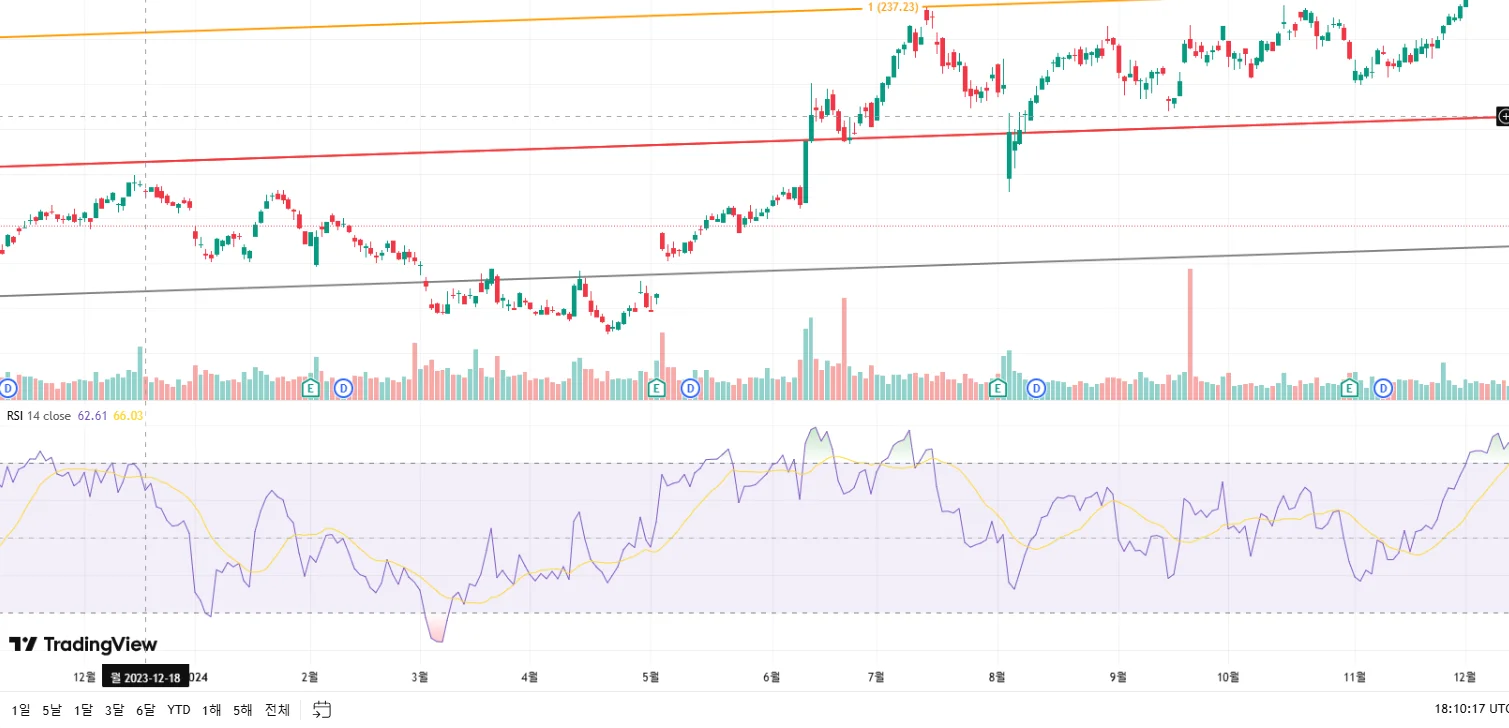Click the purple RSI value 62.61
Image resolution: width=1509 pixels, height=728 pixels.
coord(92,415)
